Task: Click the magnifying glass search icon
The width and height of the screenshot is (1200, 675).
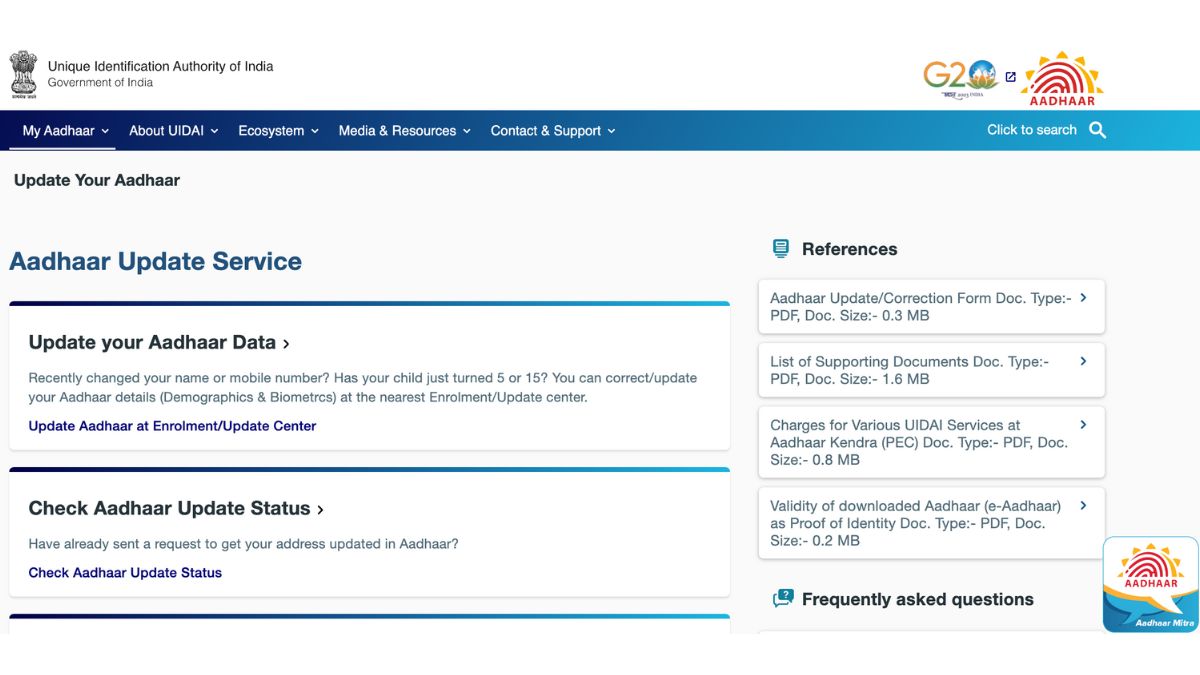Action: pos(1097,130)
